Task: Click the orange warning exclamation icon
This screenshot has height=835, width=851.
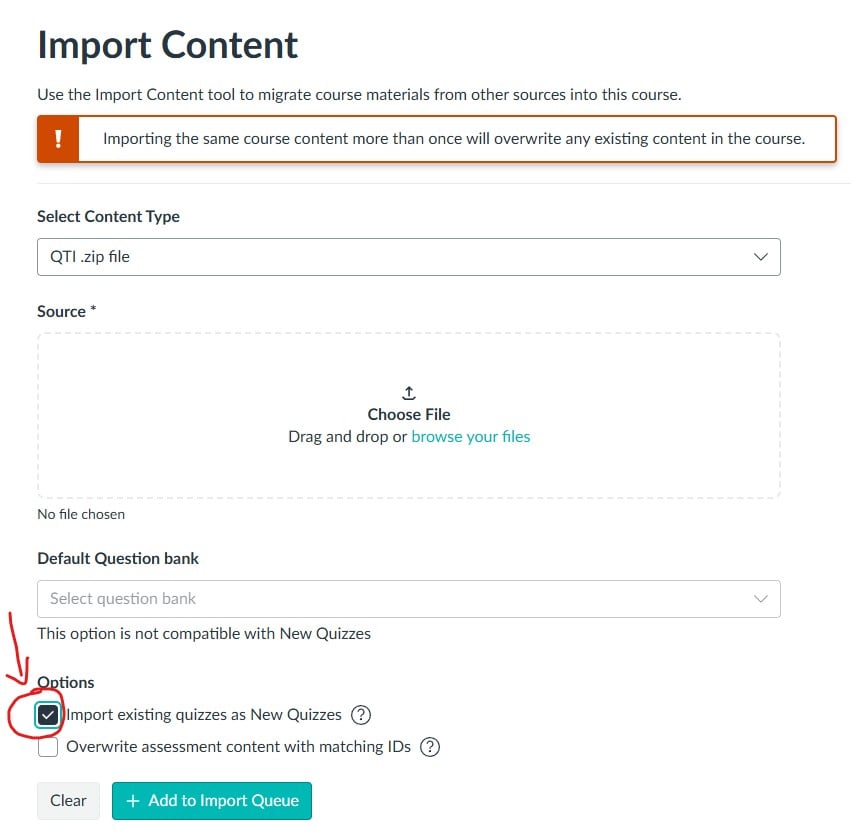Action: coord(57,139)
